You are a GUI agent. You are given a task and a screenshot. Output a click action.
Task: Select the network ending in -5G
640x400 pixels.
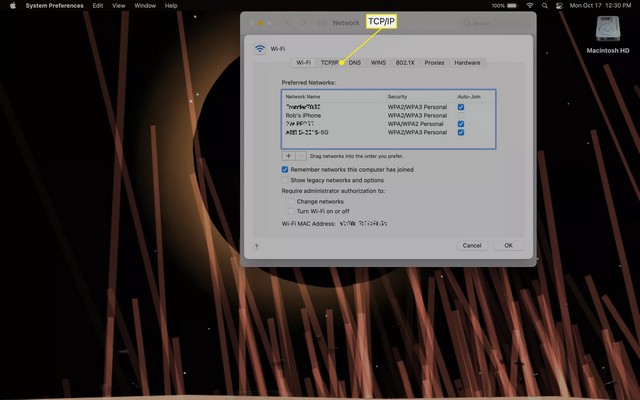pyautogui.click(x=388, y=132)
